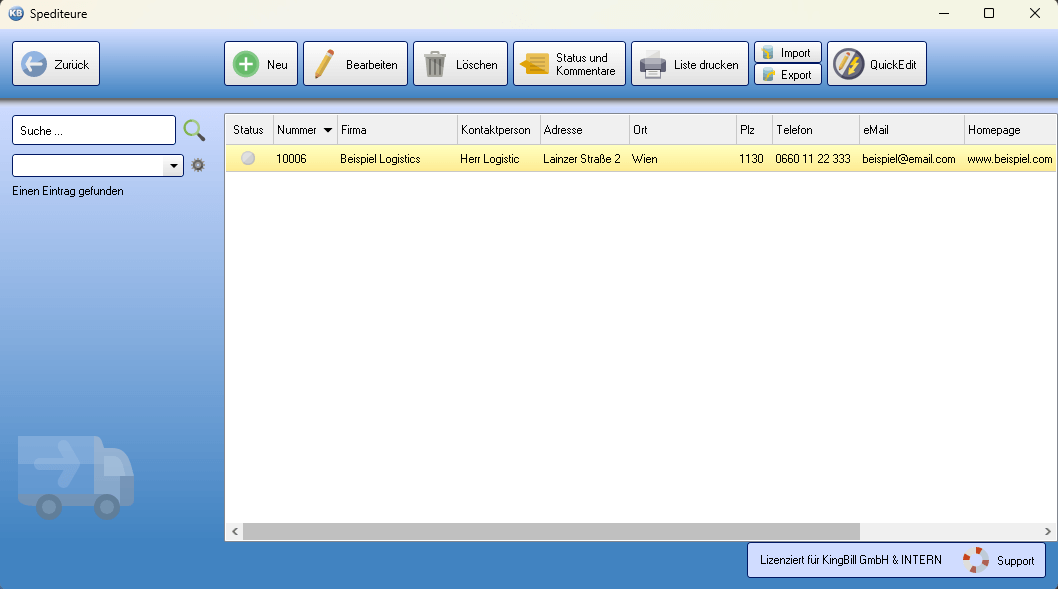Image resolution: width=1058 pixels, height=589 pixels.
Task: Click the Firma column header
Action: [x=396, y=130]
